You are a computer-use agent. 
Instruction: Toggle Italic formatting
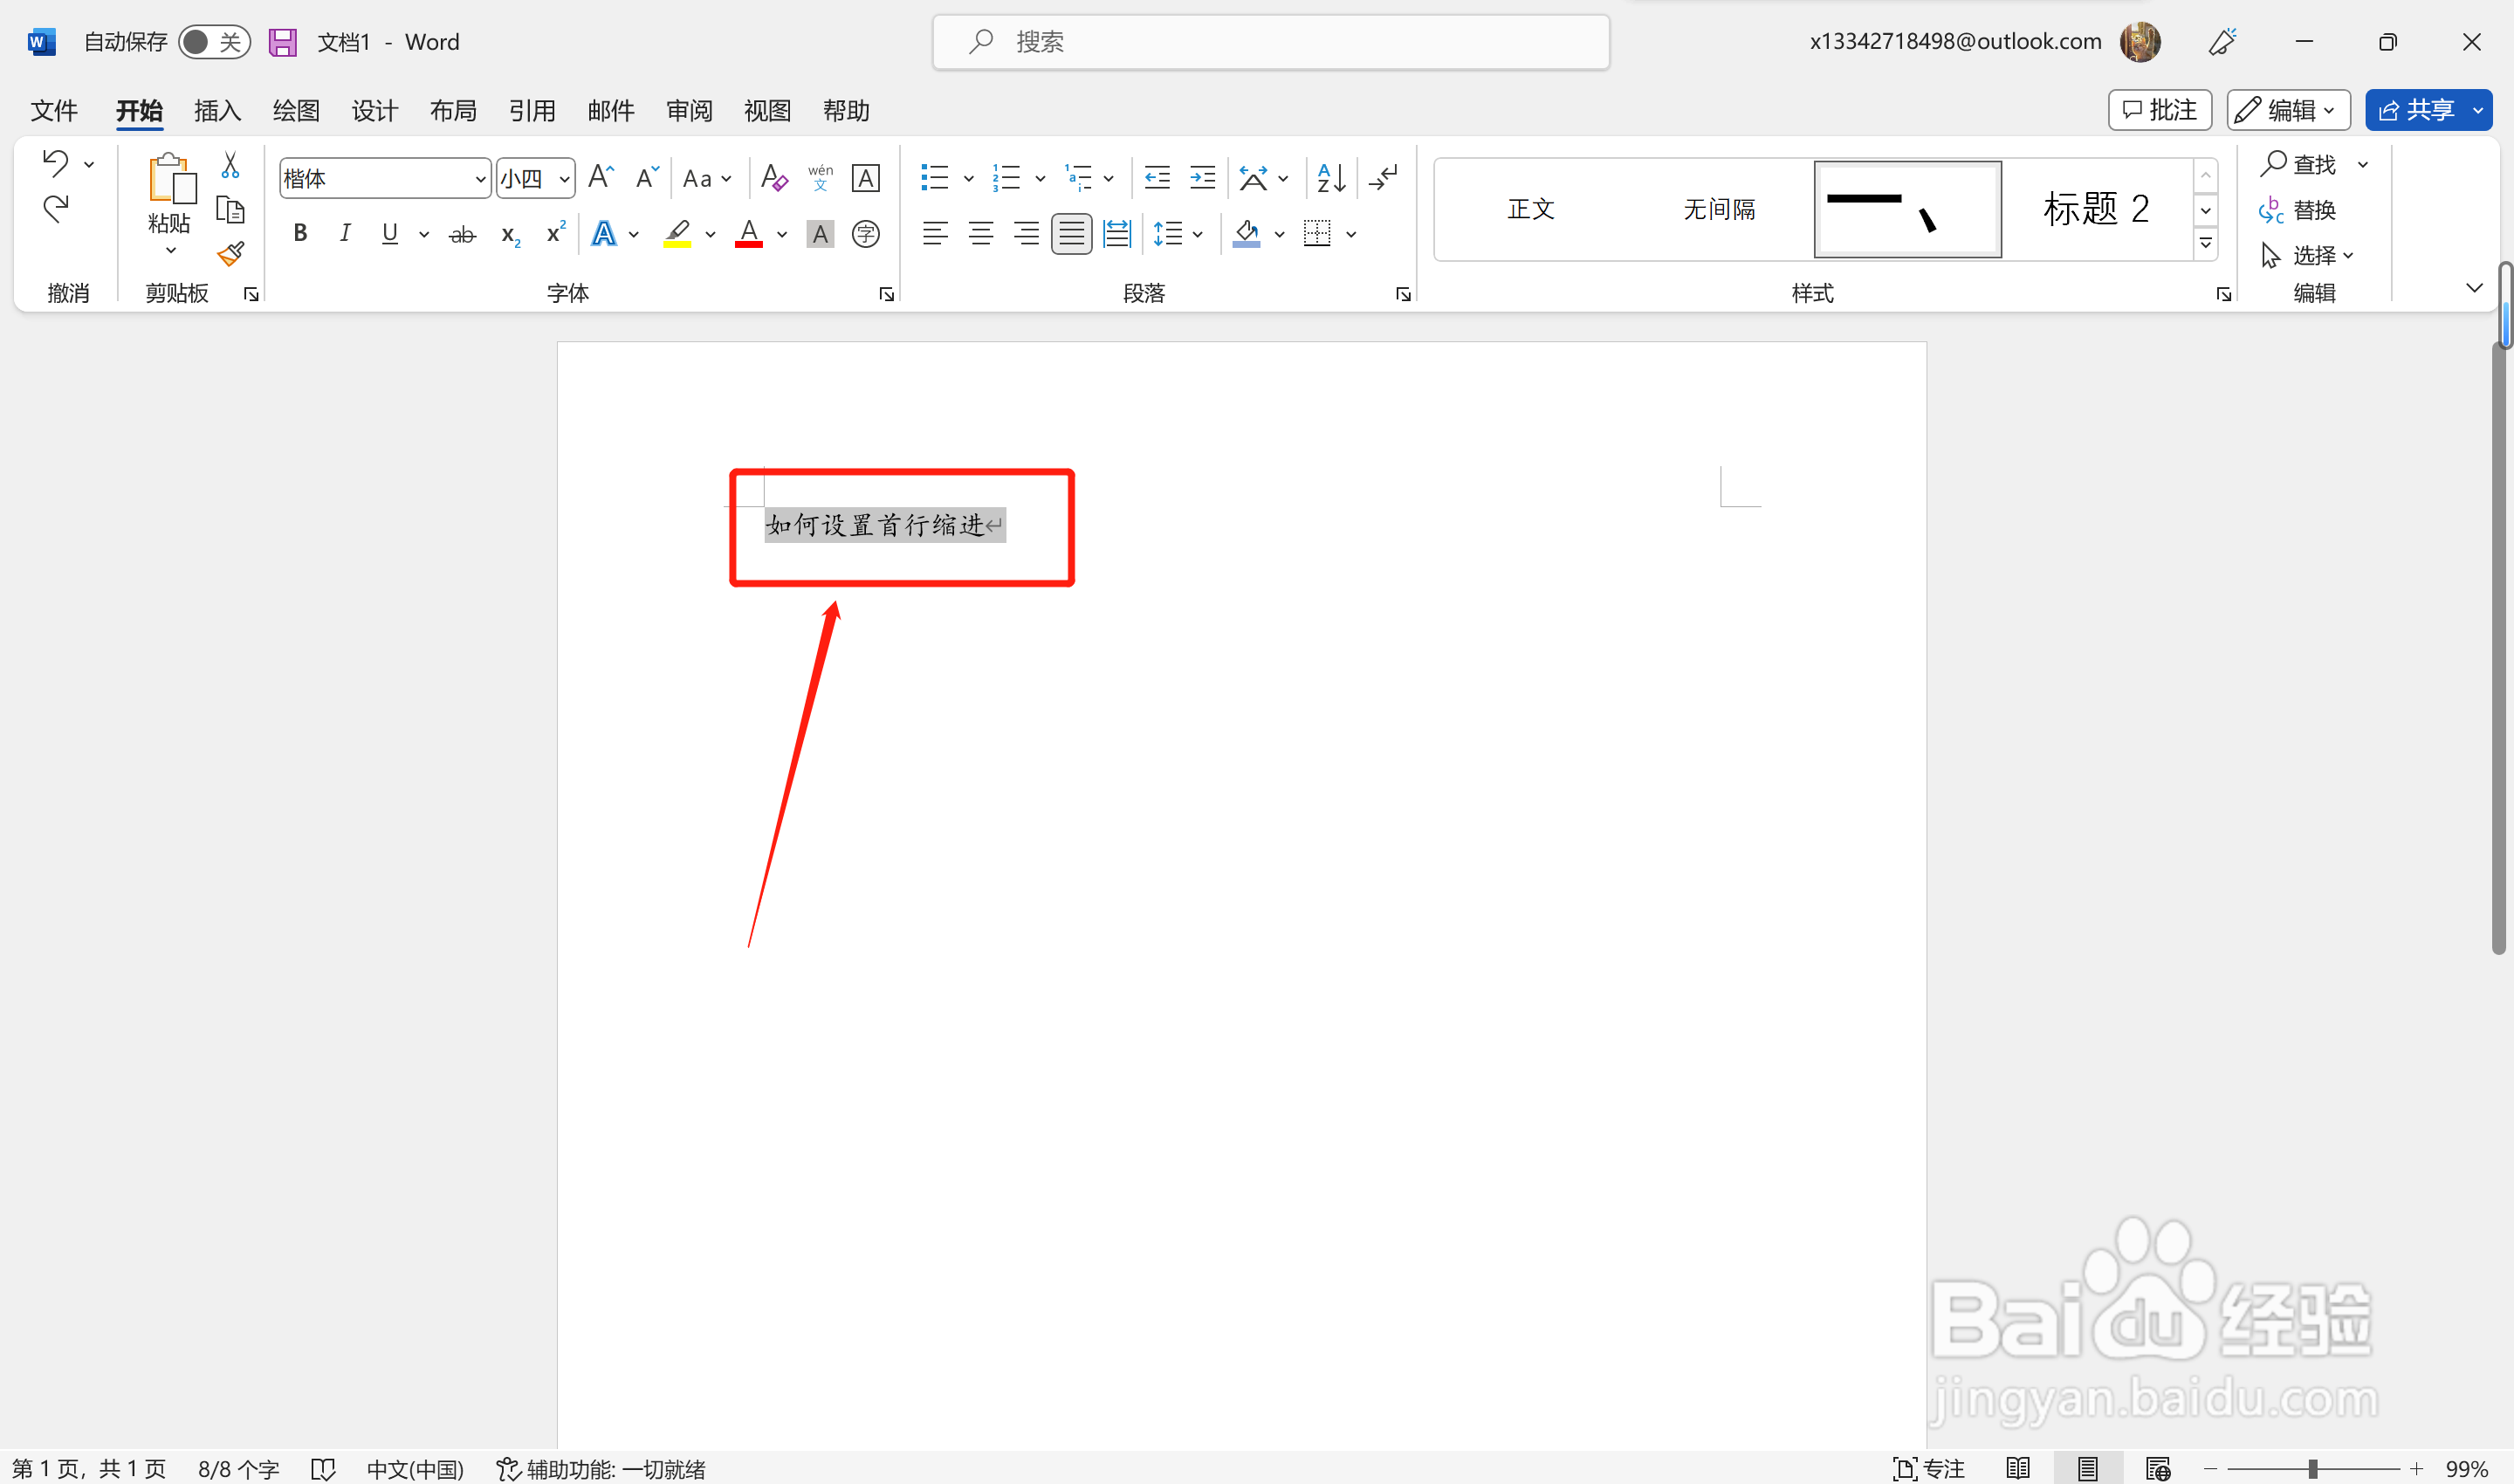pyautogui.click(x=345, y=234)
